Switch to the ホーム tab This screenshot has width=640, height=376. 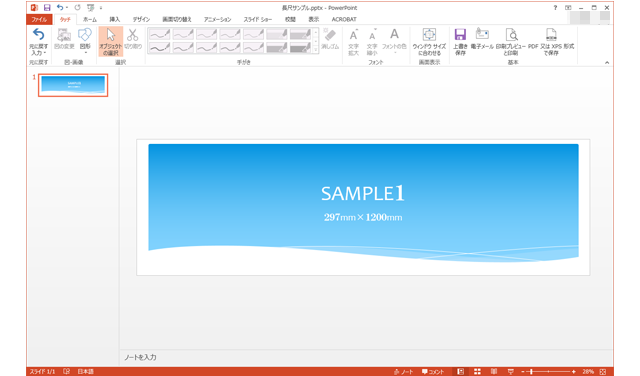click(90, 19)
